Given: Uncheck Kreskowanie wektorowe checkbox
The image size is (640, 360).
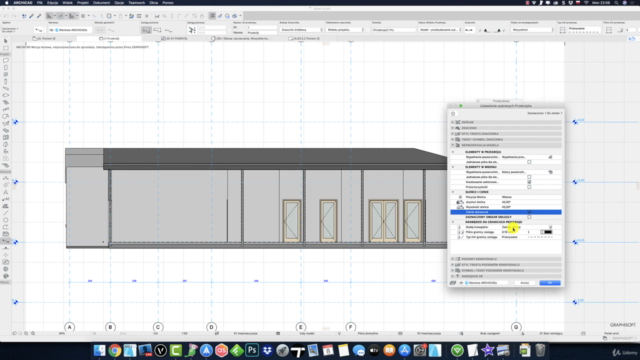Looking at the screenshot, I should tap(529, 182).
